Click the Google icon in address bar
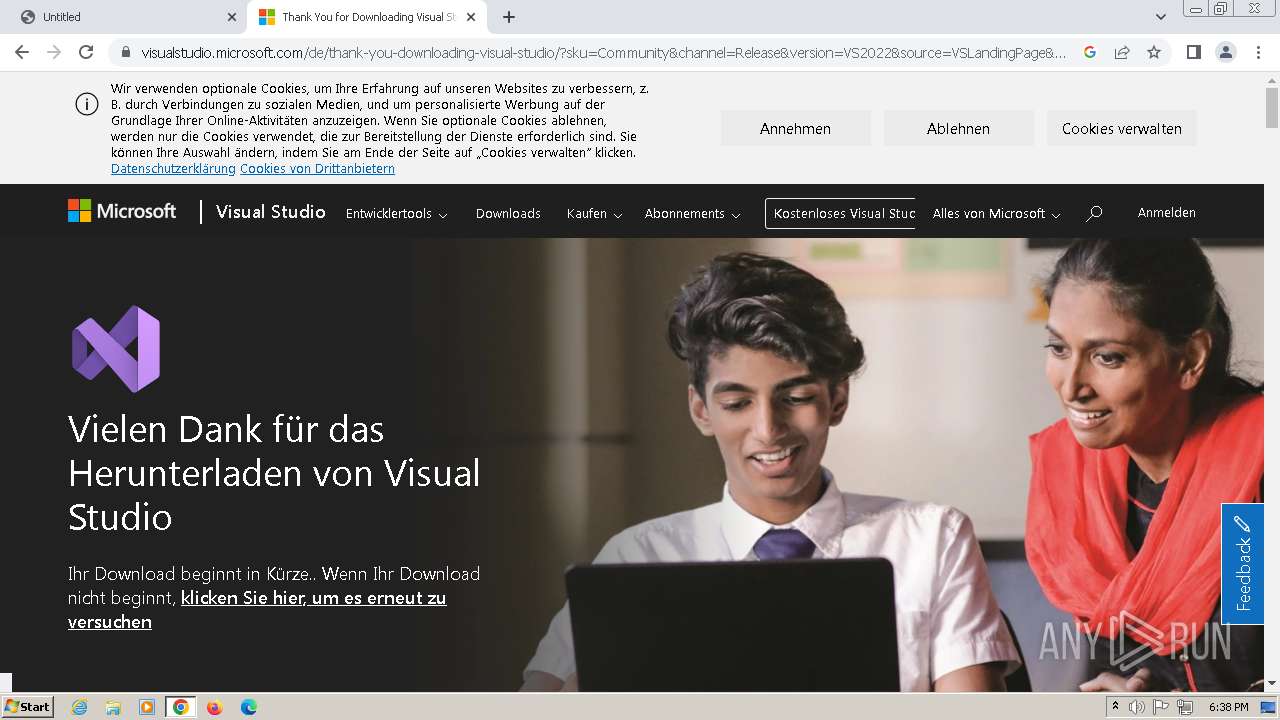The height and width of the screenshot is (720, 1280). click(x=1090, y=52)
